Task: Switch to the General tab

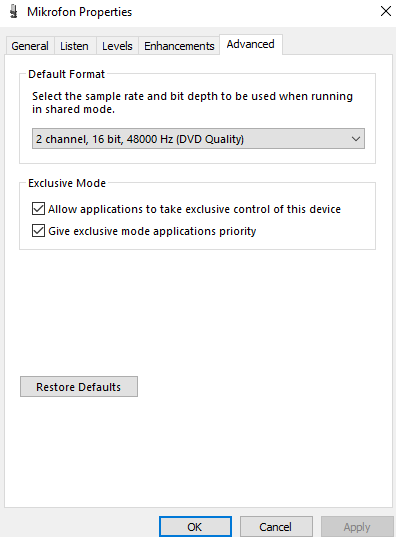Action: click(30, 46)
